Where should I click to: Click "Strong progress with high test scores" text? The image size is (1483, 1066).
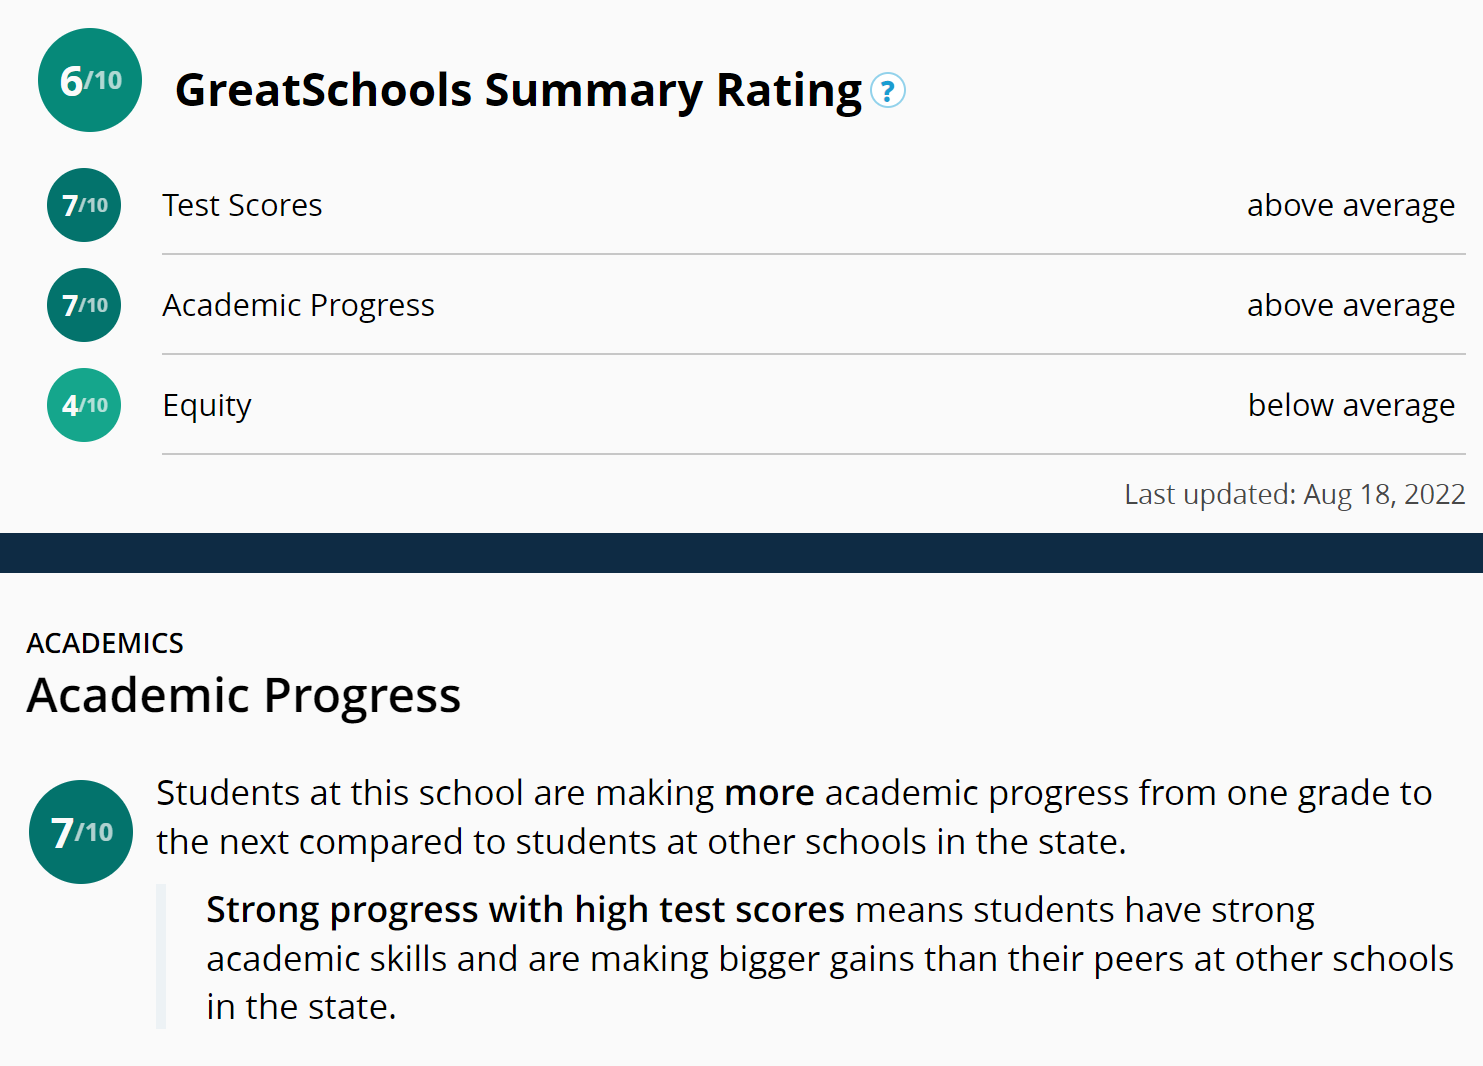click(525, 910)
